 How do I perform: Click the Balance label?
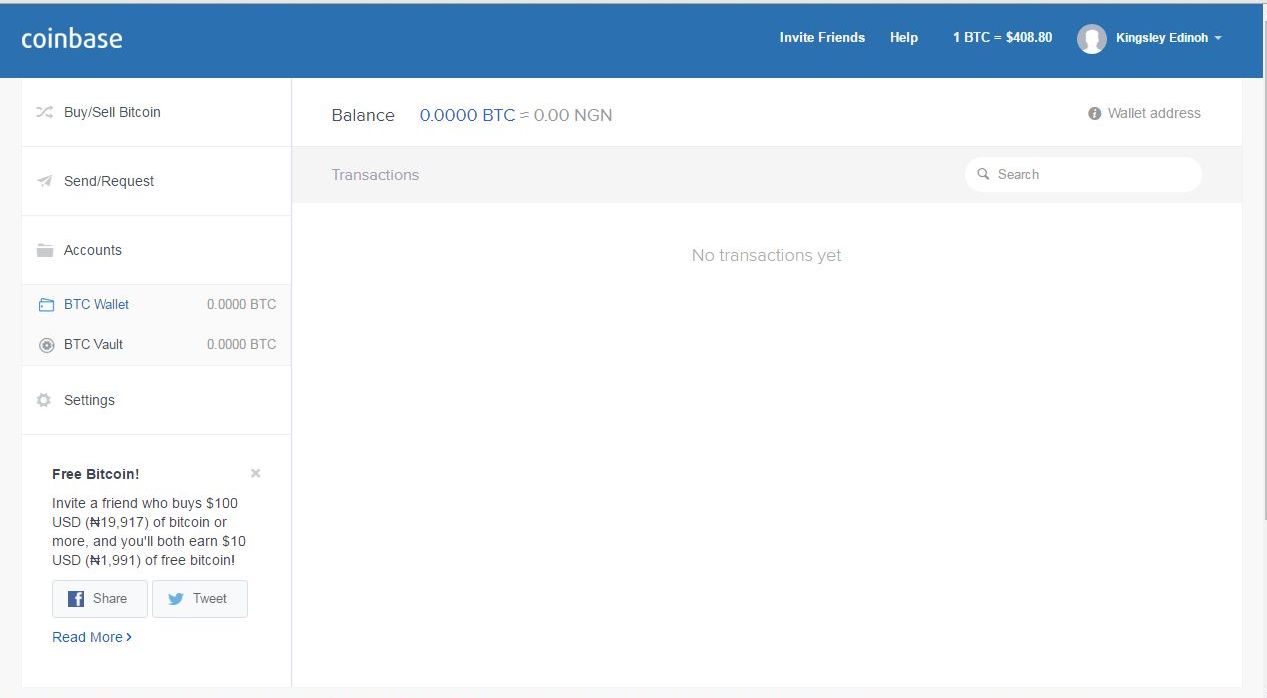pos(363,115)
